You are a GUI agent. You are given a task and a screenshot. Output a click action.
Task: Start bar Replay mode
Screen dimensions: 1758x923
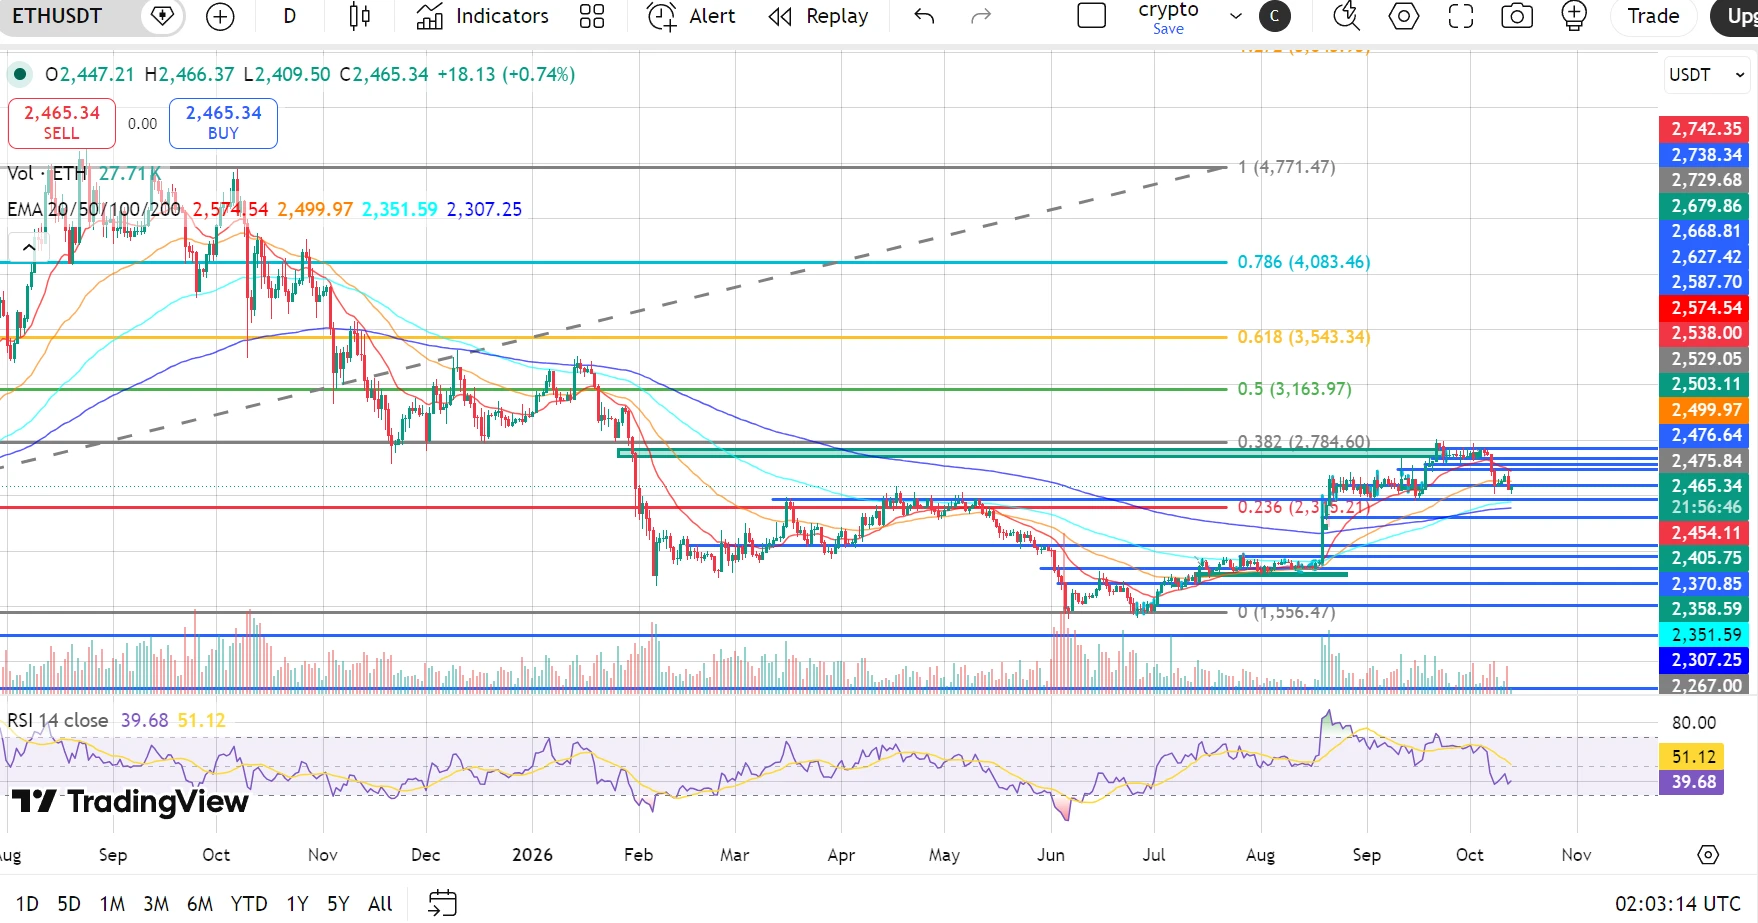[x=818, y=16]
